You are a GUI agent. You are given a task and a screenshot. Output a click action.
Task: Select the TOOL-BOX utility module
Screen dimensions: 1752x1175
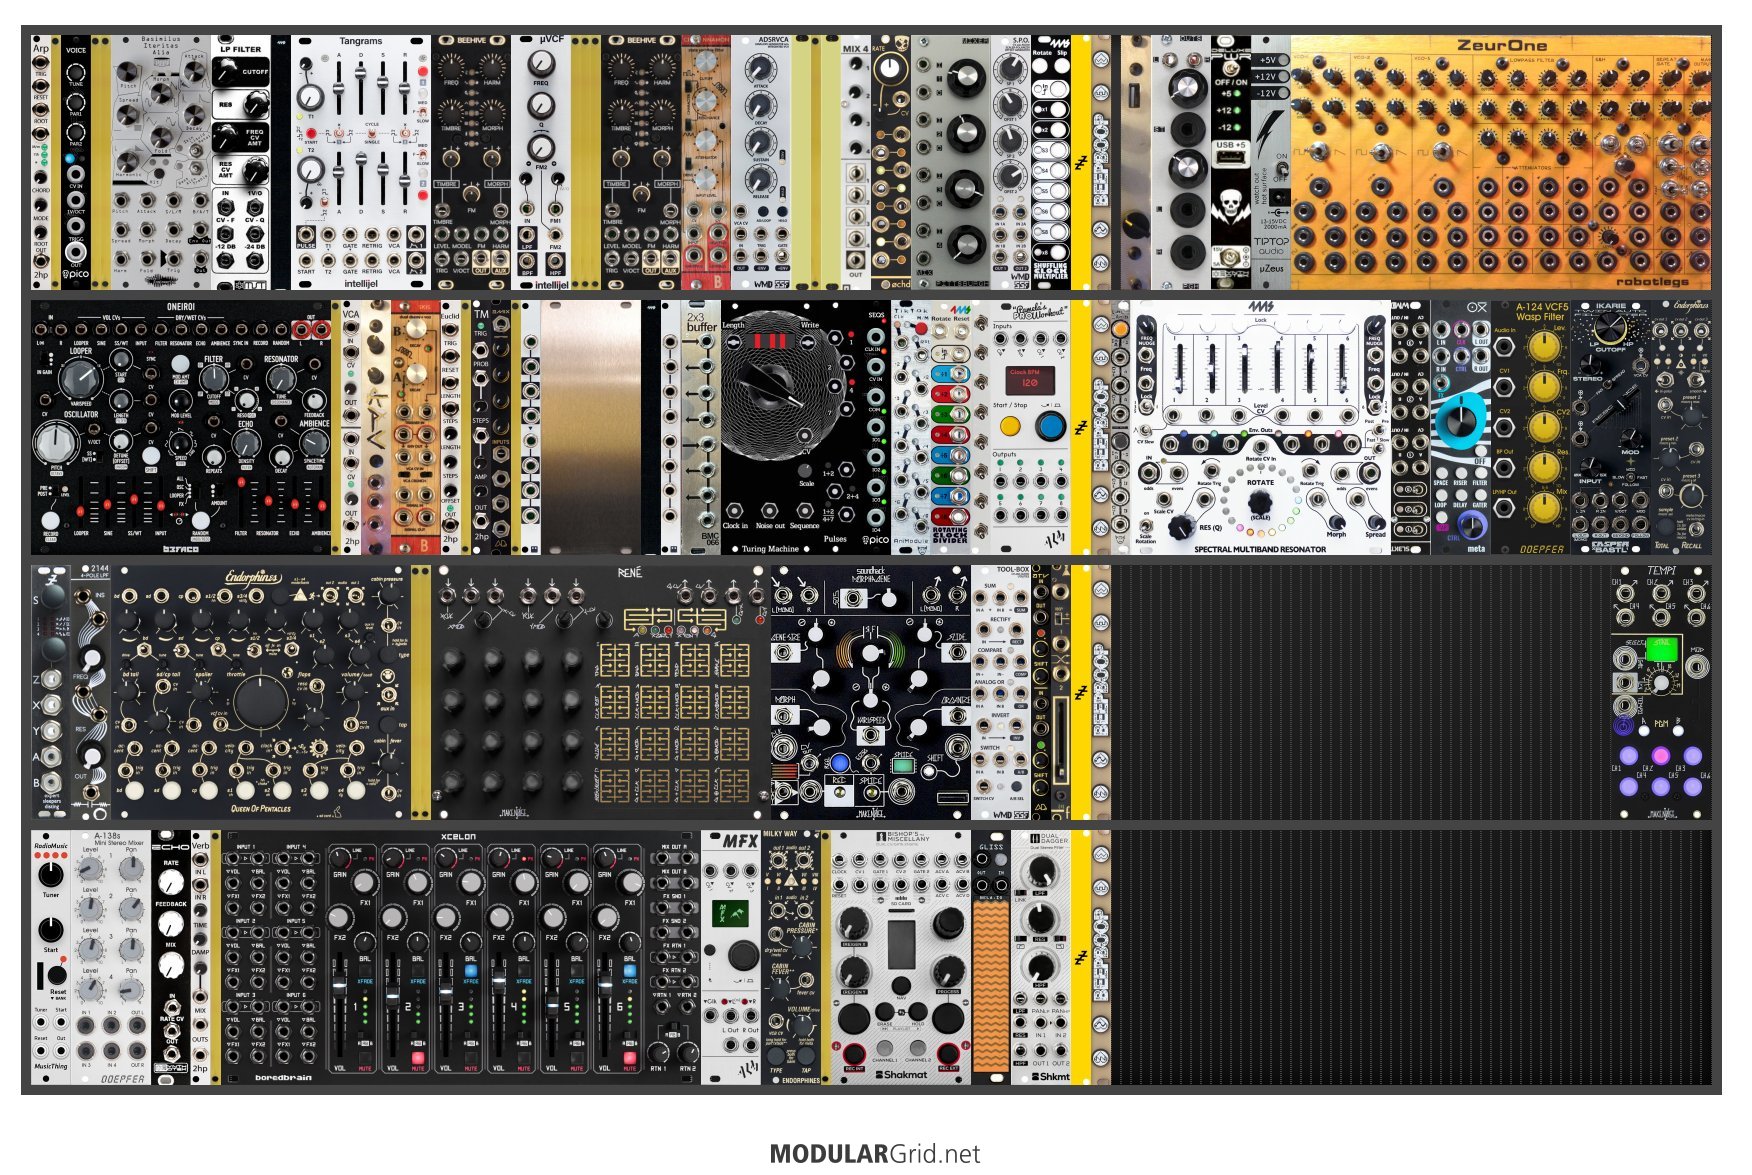1001,692
